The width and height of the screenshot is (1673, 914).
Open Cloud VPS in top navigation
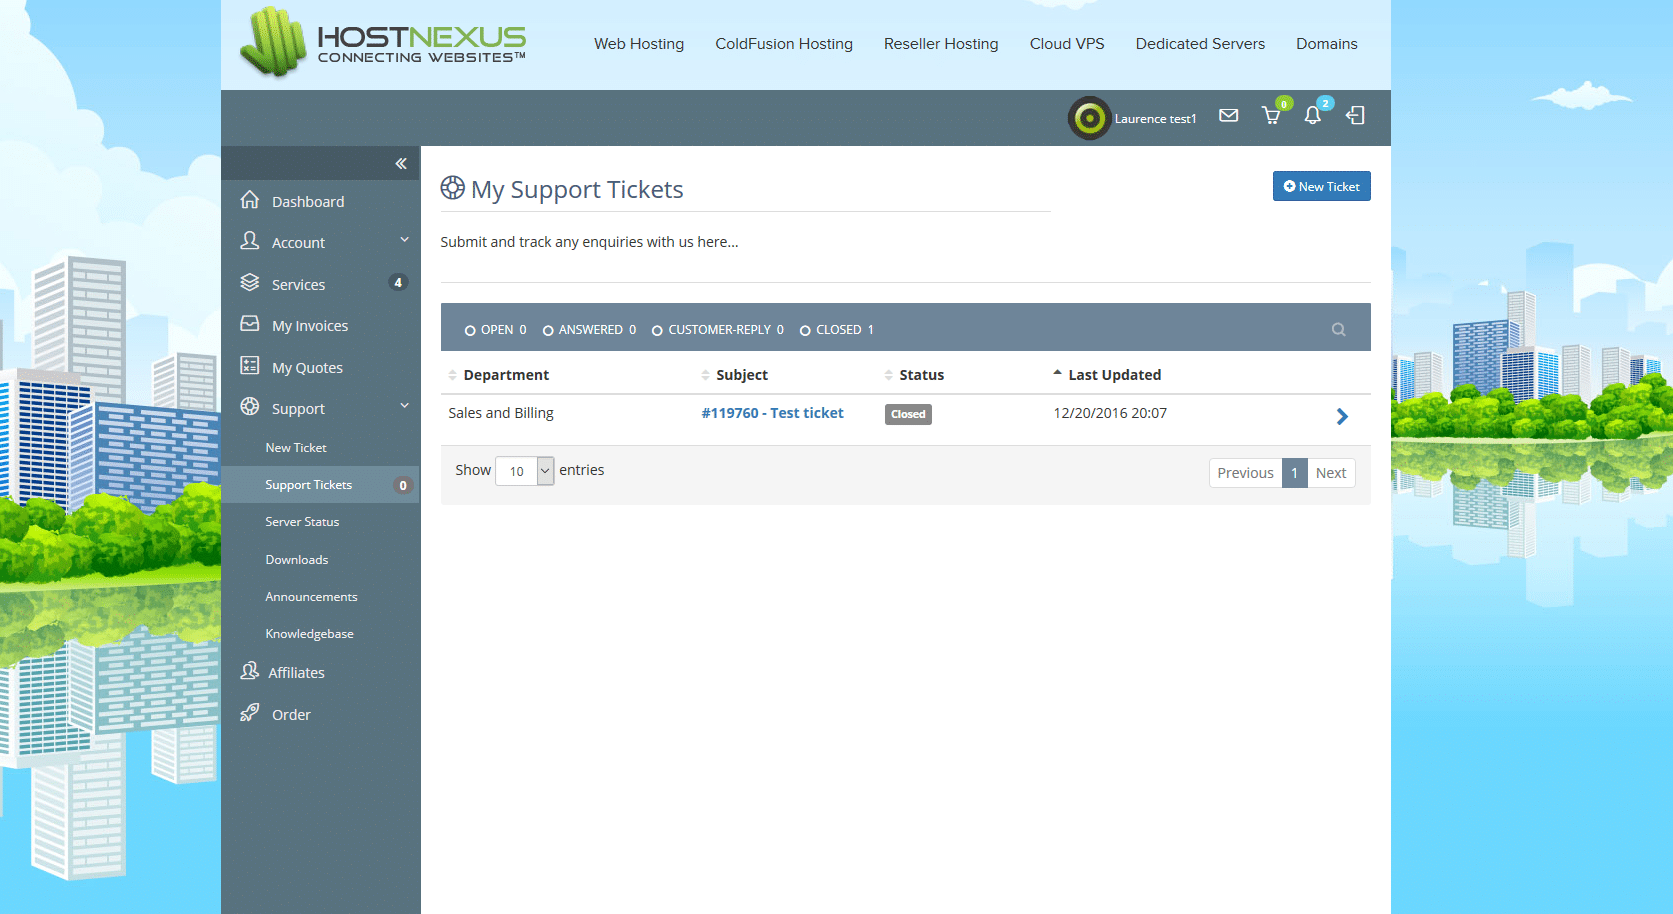click(x=1067, y=44)
